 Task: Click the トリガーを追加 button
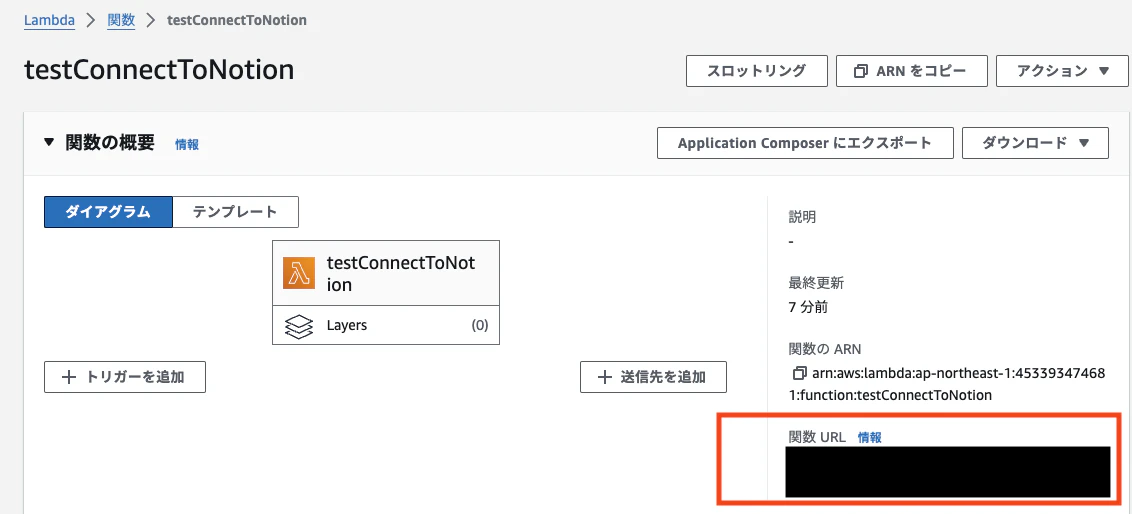tap(125, 377)
